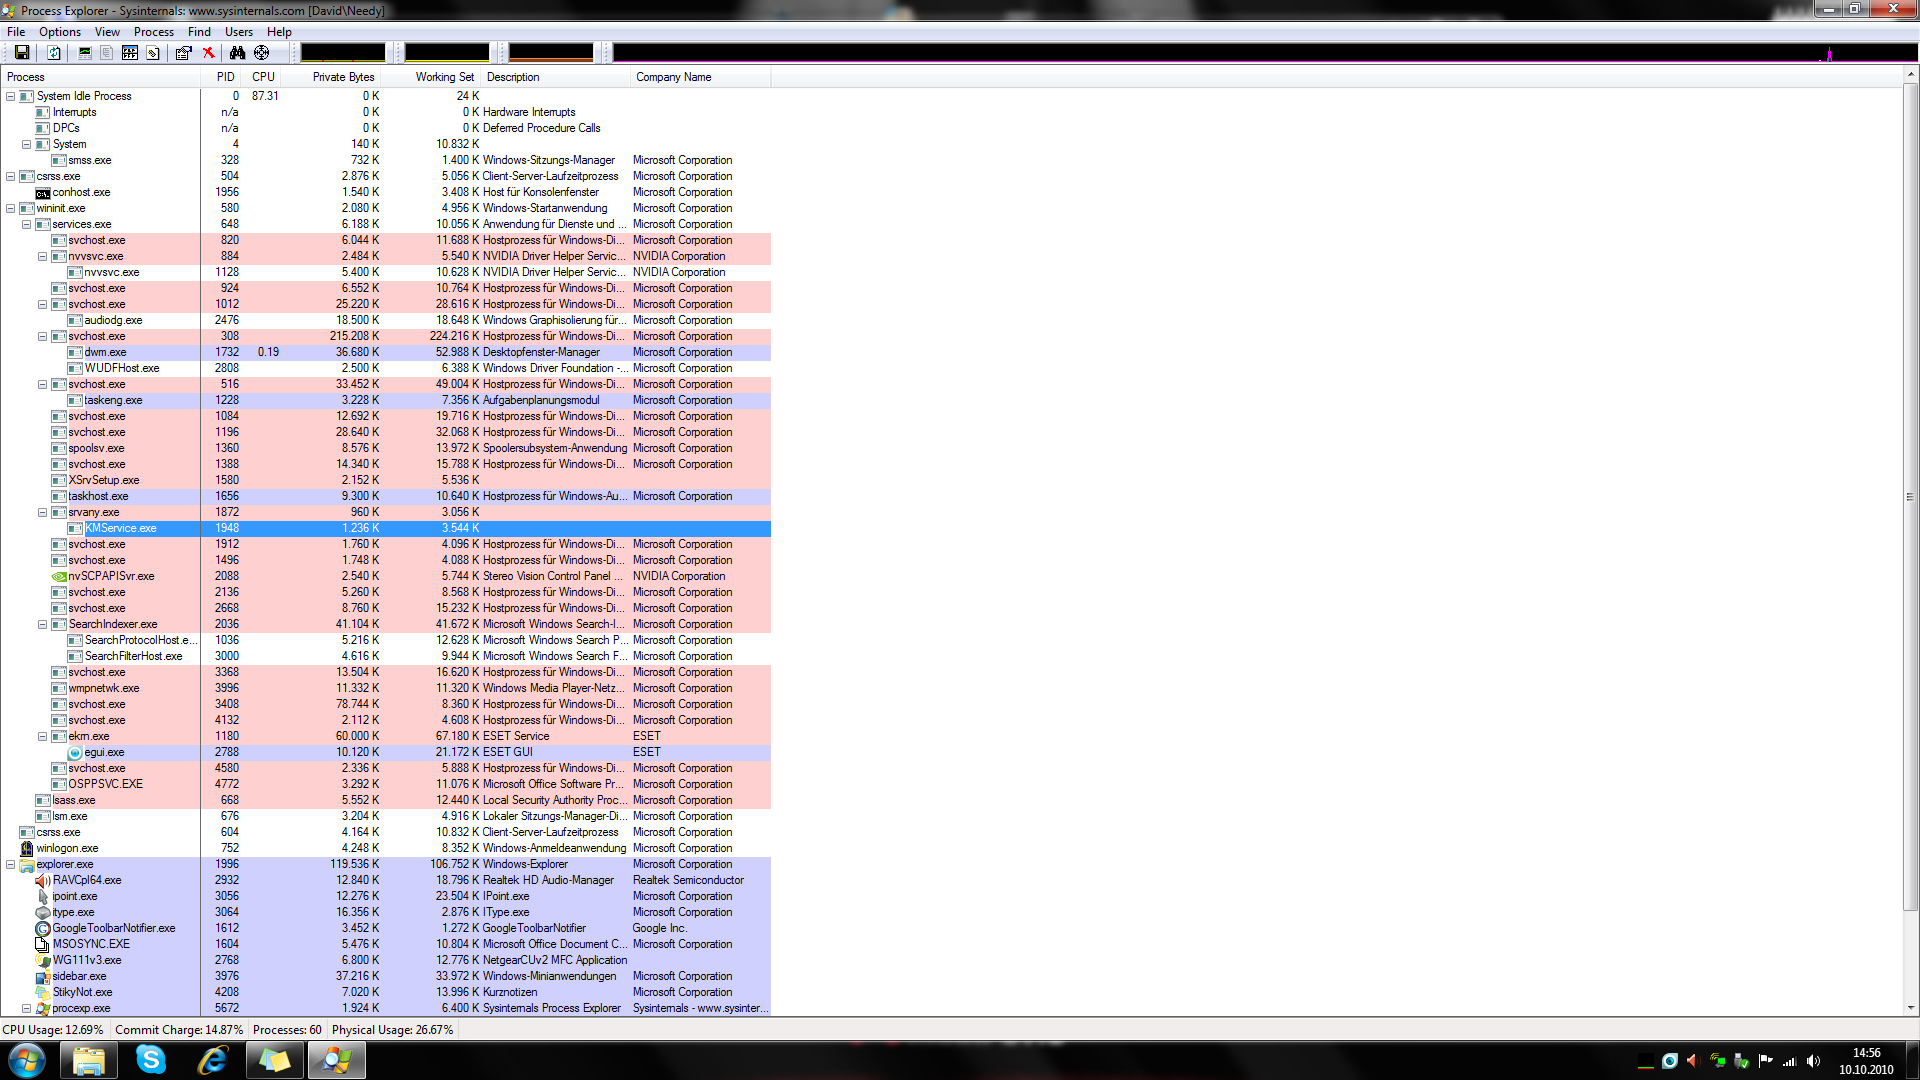This screenshot has width=1920, height=1080.
Task: Open the Process menu
Action: (x=154, y=32)
